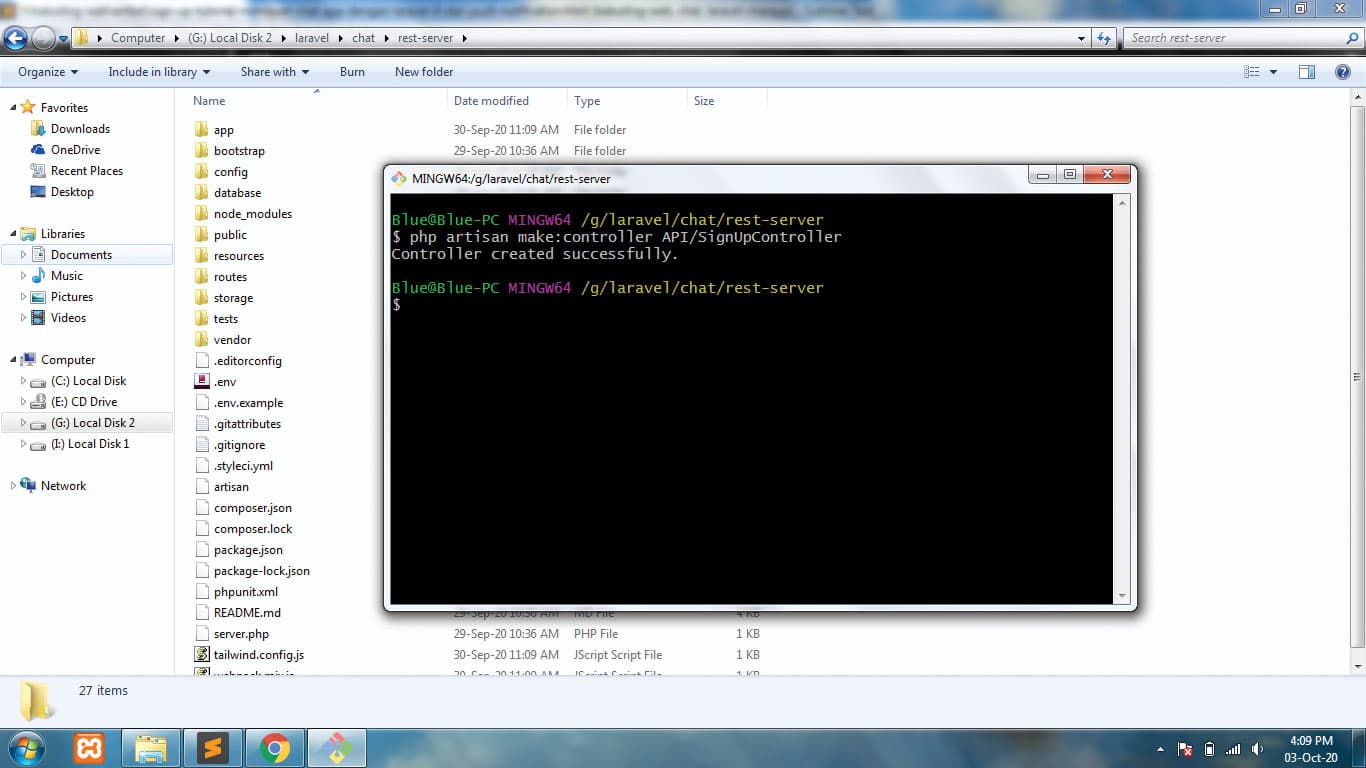
Task: Collapse the Favorites section
Action: pos(13,108)
